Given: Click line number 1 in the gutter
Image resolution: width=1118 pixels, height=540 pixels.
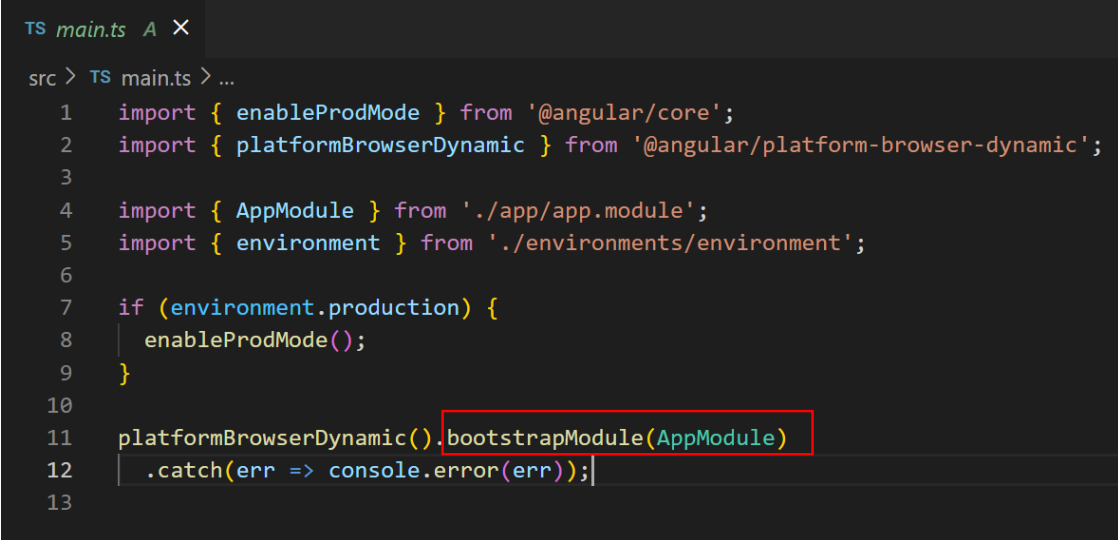Looking at the screenshot, I should (x=66, y=113).
